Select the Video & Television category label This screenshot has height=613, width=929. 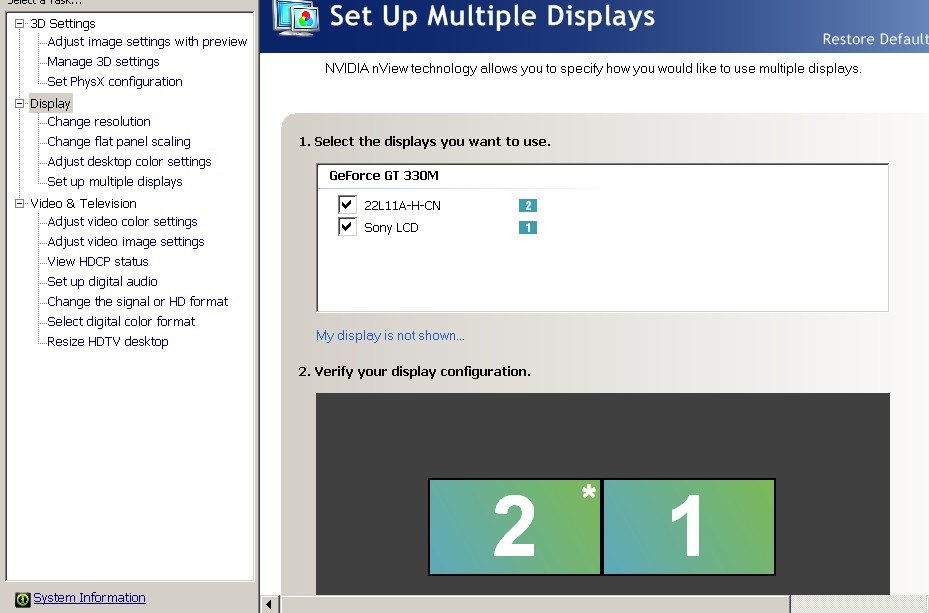[84, 204]
